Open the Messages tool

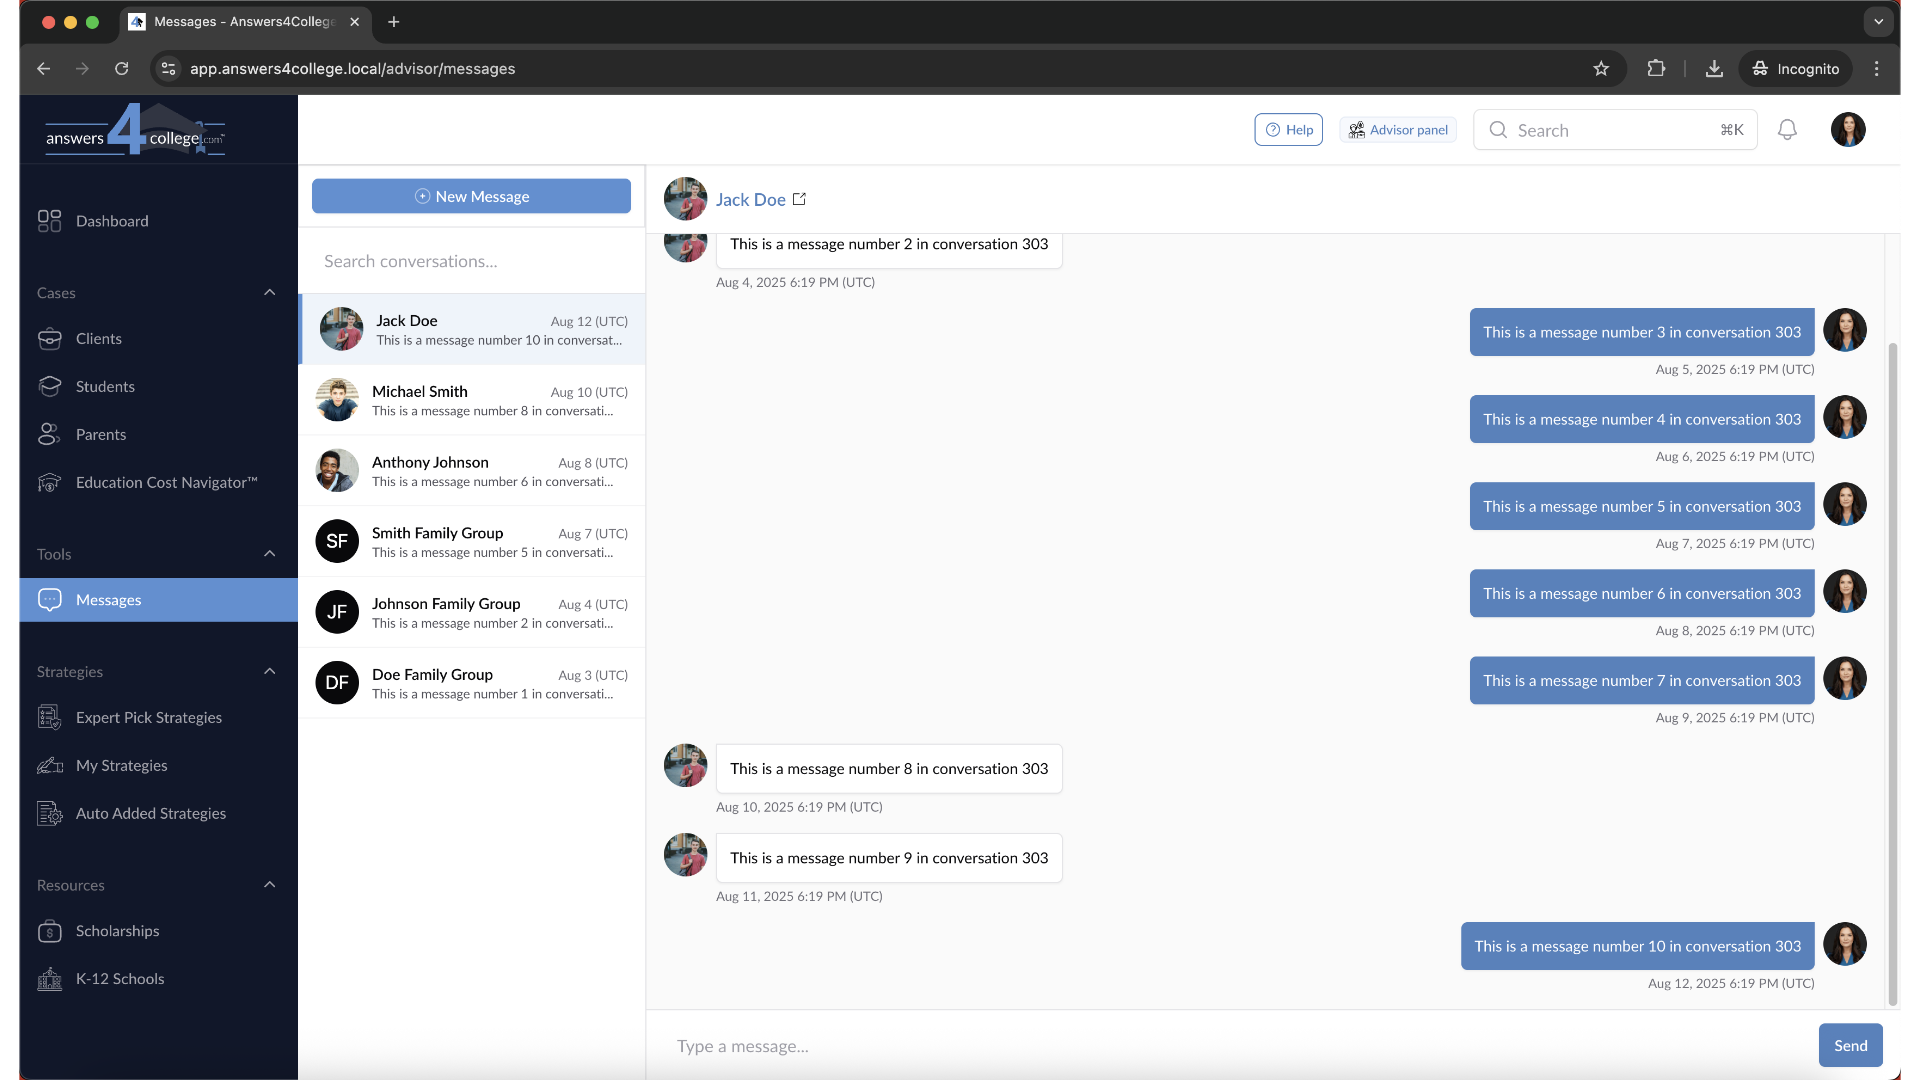click(108, 600)
